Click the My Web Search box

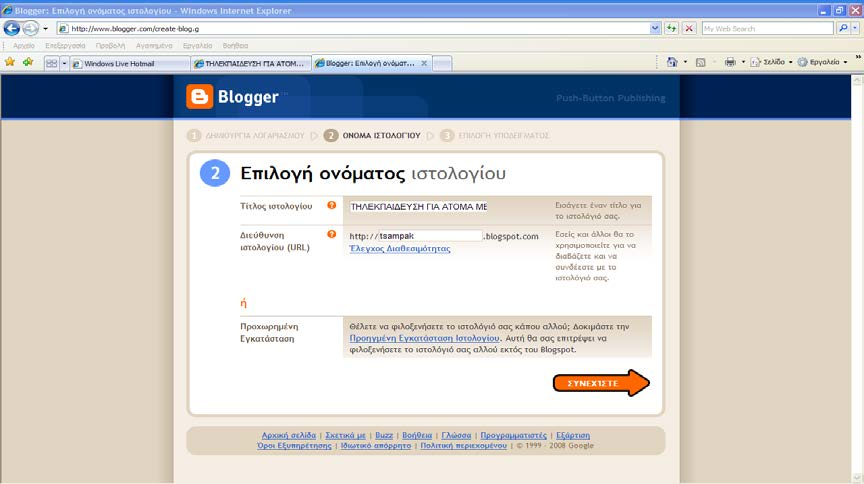767,29
